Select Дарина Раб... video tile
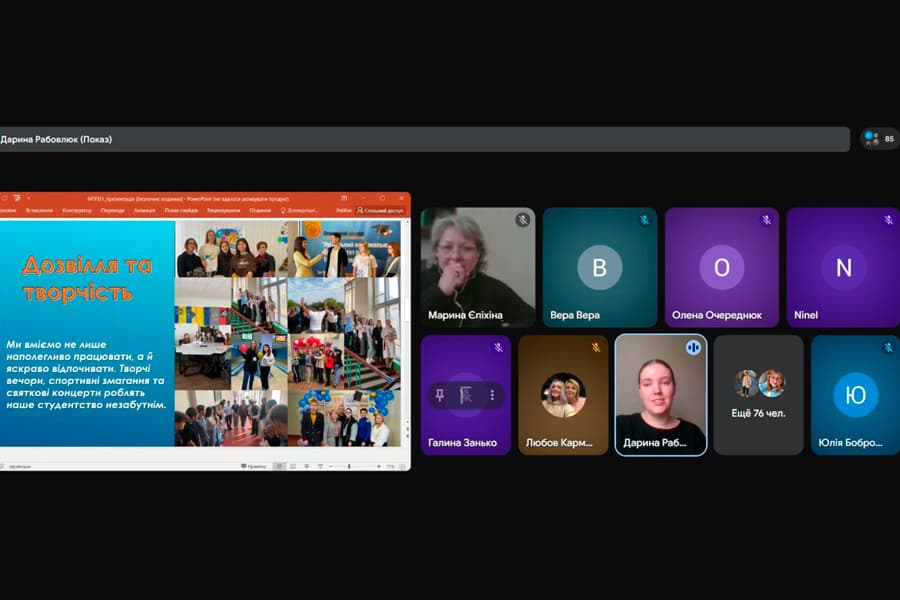This screenshot has height=600, width=900. pos(661,395)
